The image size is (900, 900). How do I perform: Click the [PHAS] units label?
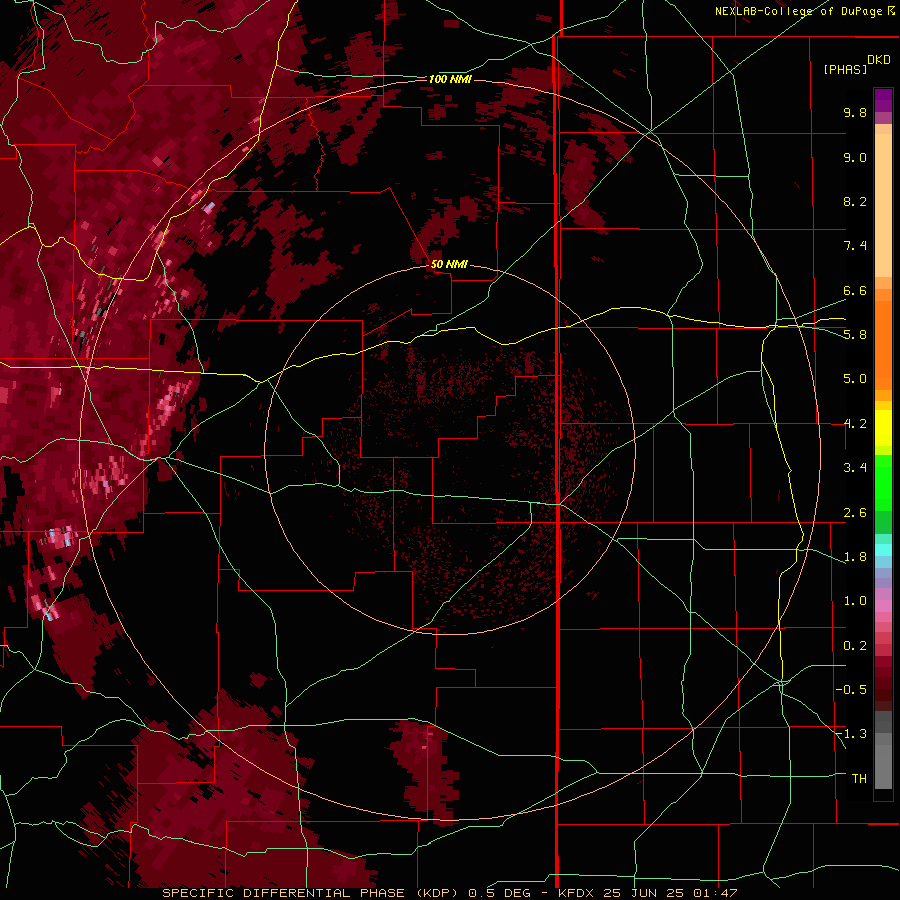845,70
